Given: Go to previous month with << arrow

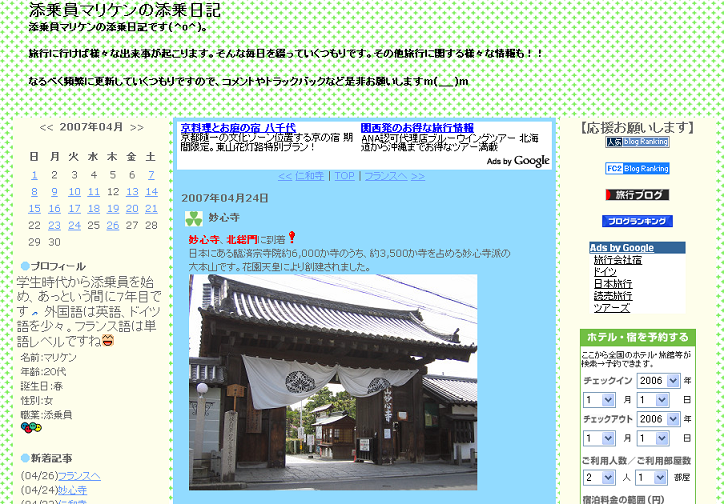Looking at the screenshot, I should pyautogui.click(x=46, y=128).
